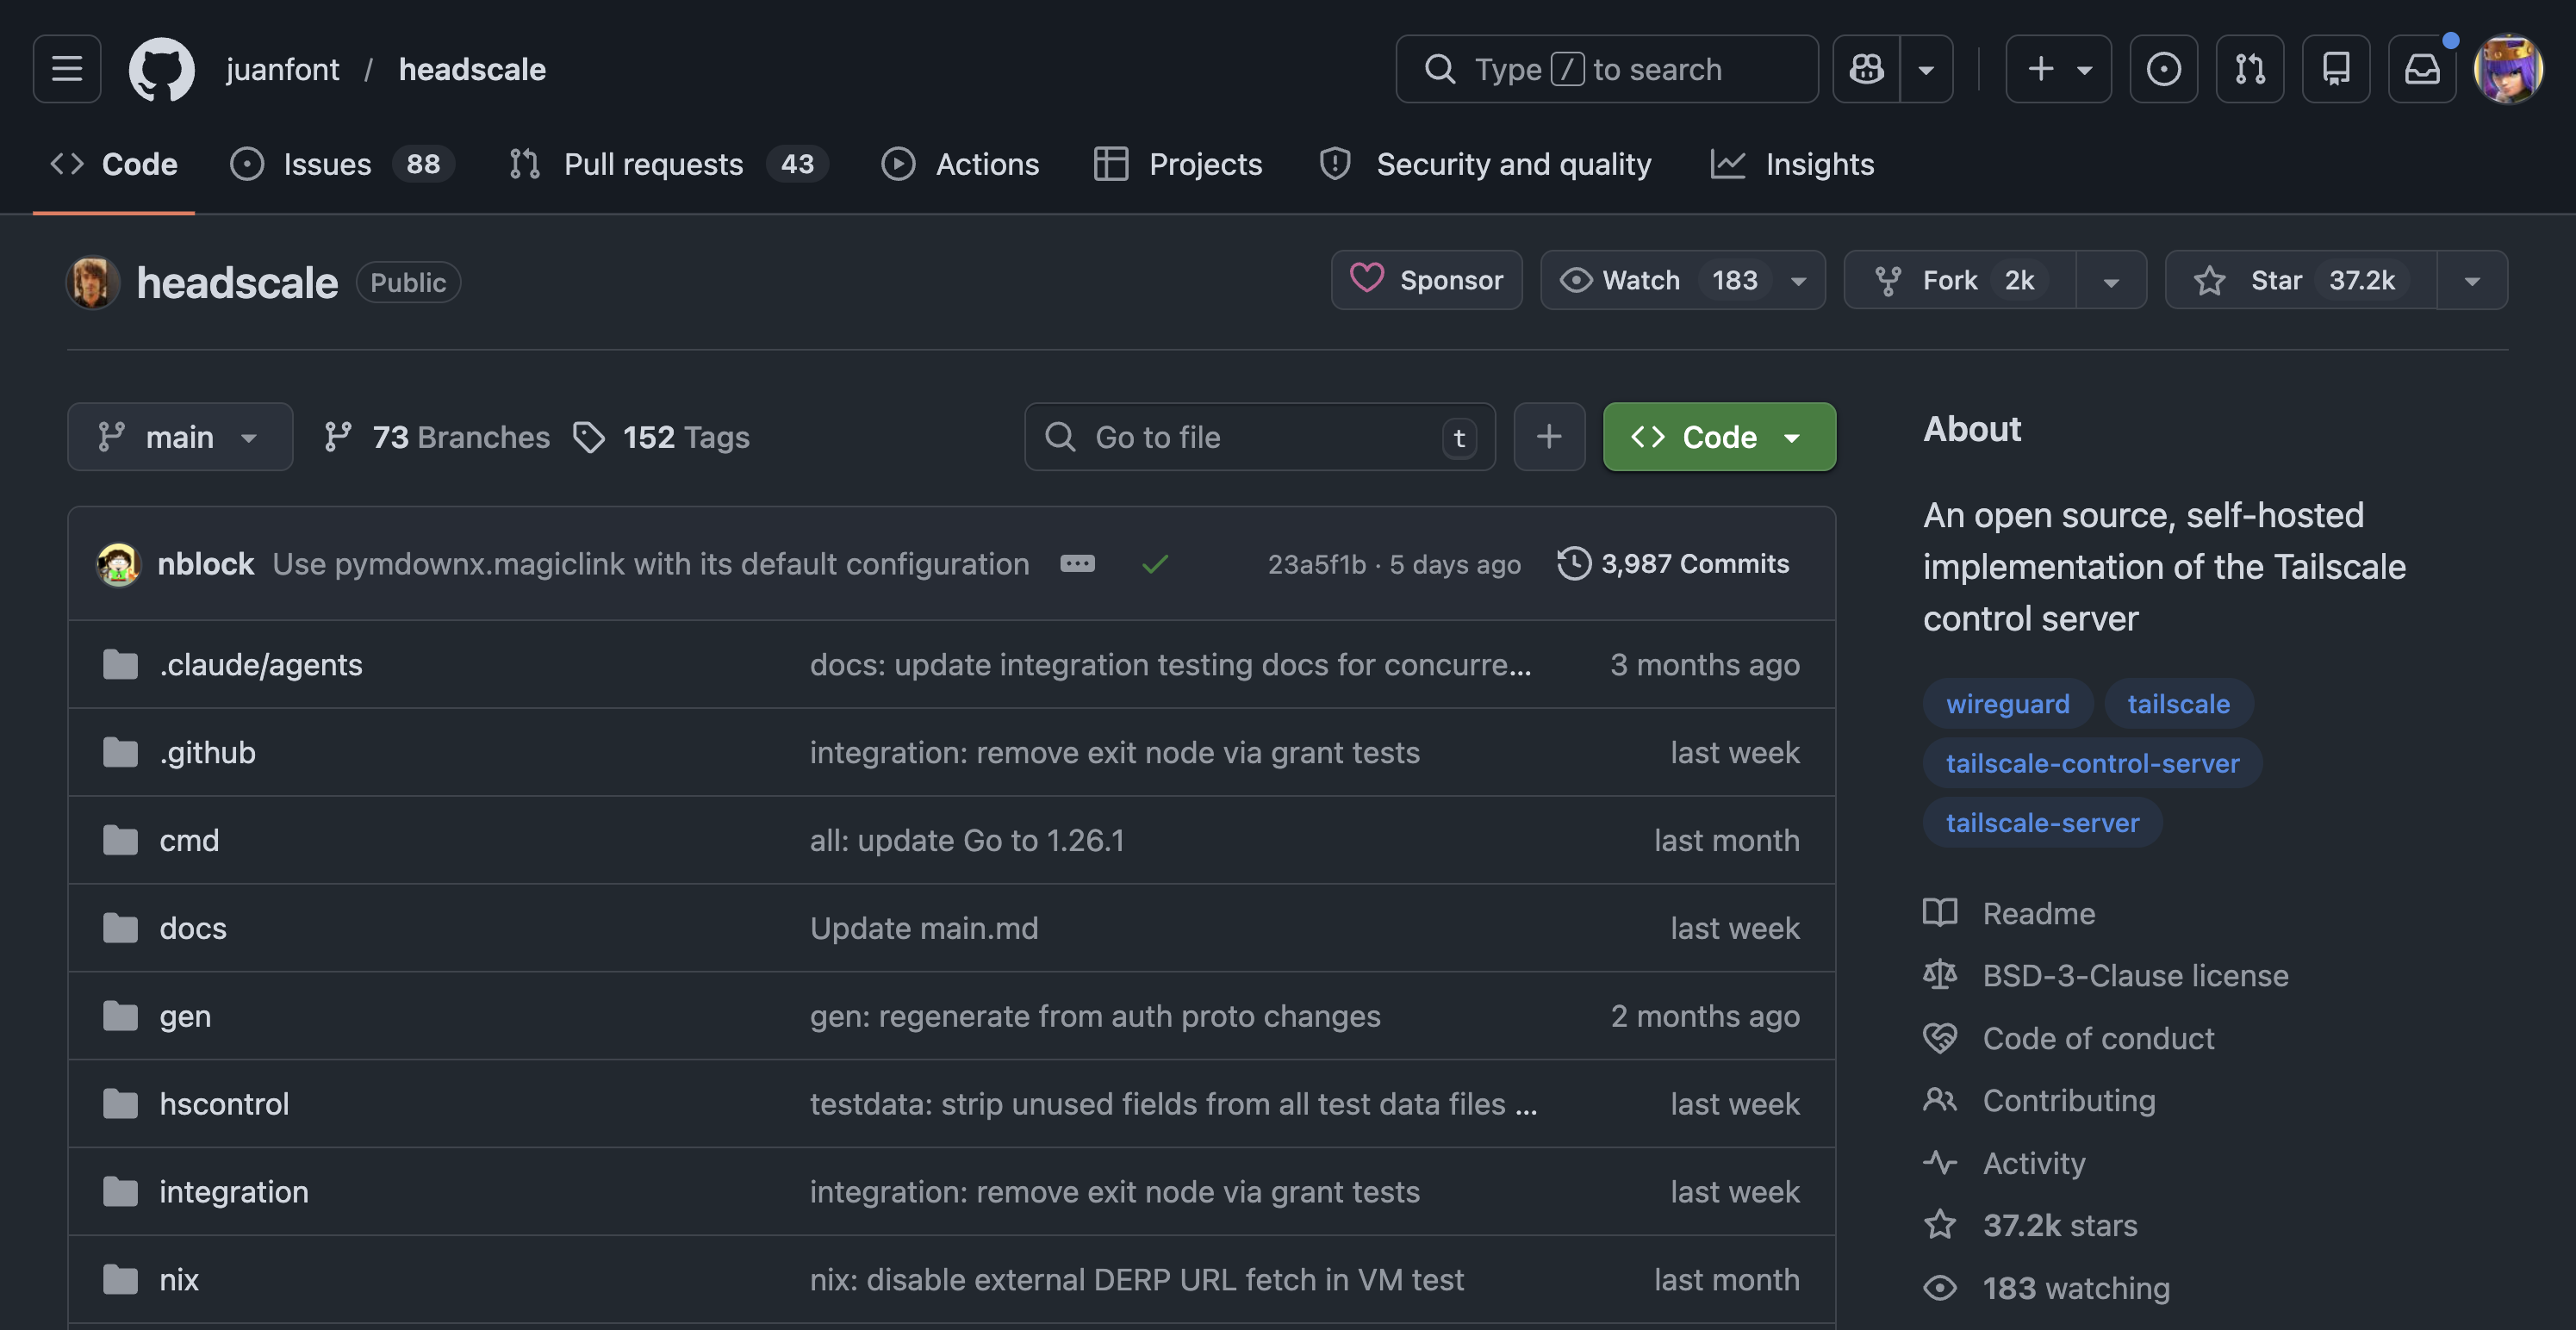Screen dimensions: 2576x1330
Task: Click the GitHub logo home icon
Action: (x=161, y=69)
